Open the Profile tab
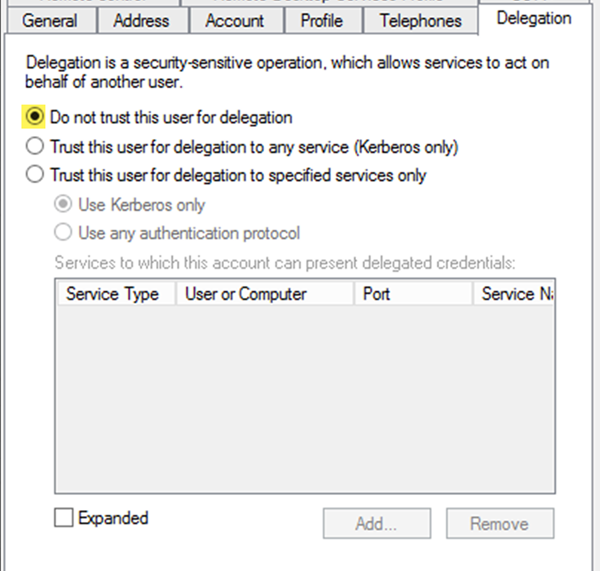Image resolution: width=600 pixels, height=571 pixels. click(x=322, y=20)
